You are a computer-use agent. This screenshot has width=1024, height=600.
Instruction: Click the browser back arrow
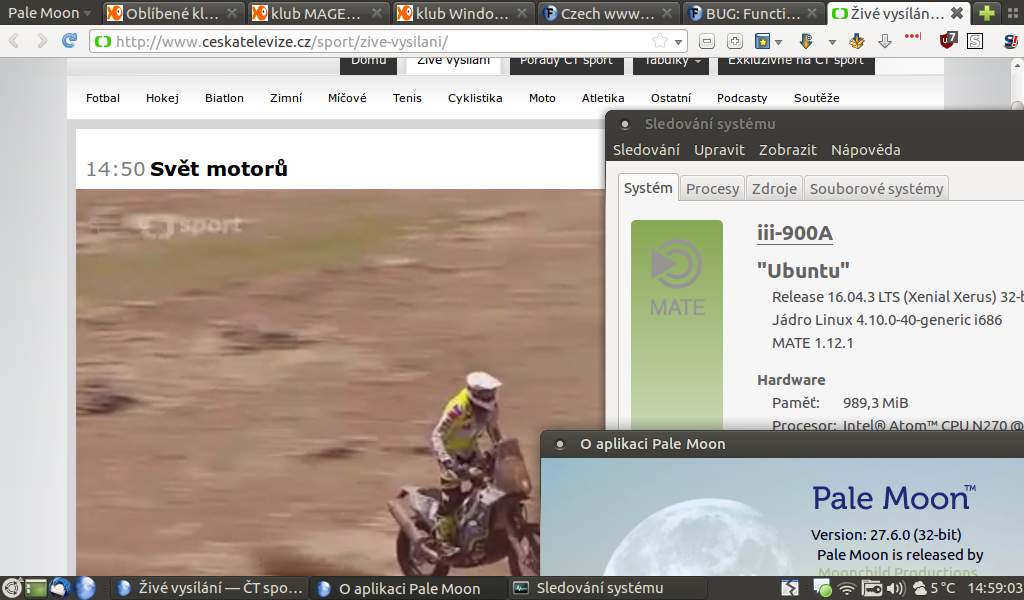pyautogui.click(x=14, y=41)
